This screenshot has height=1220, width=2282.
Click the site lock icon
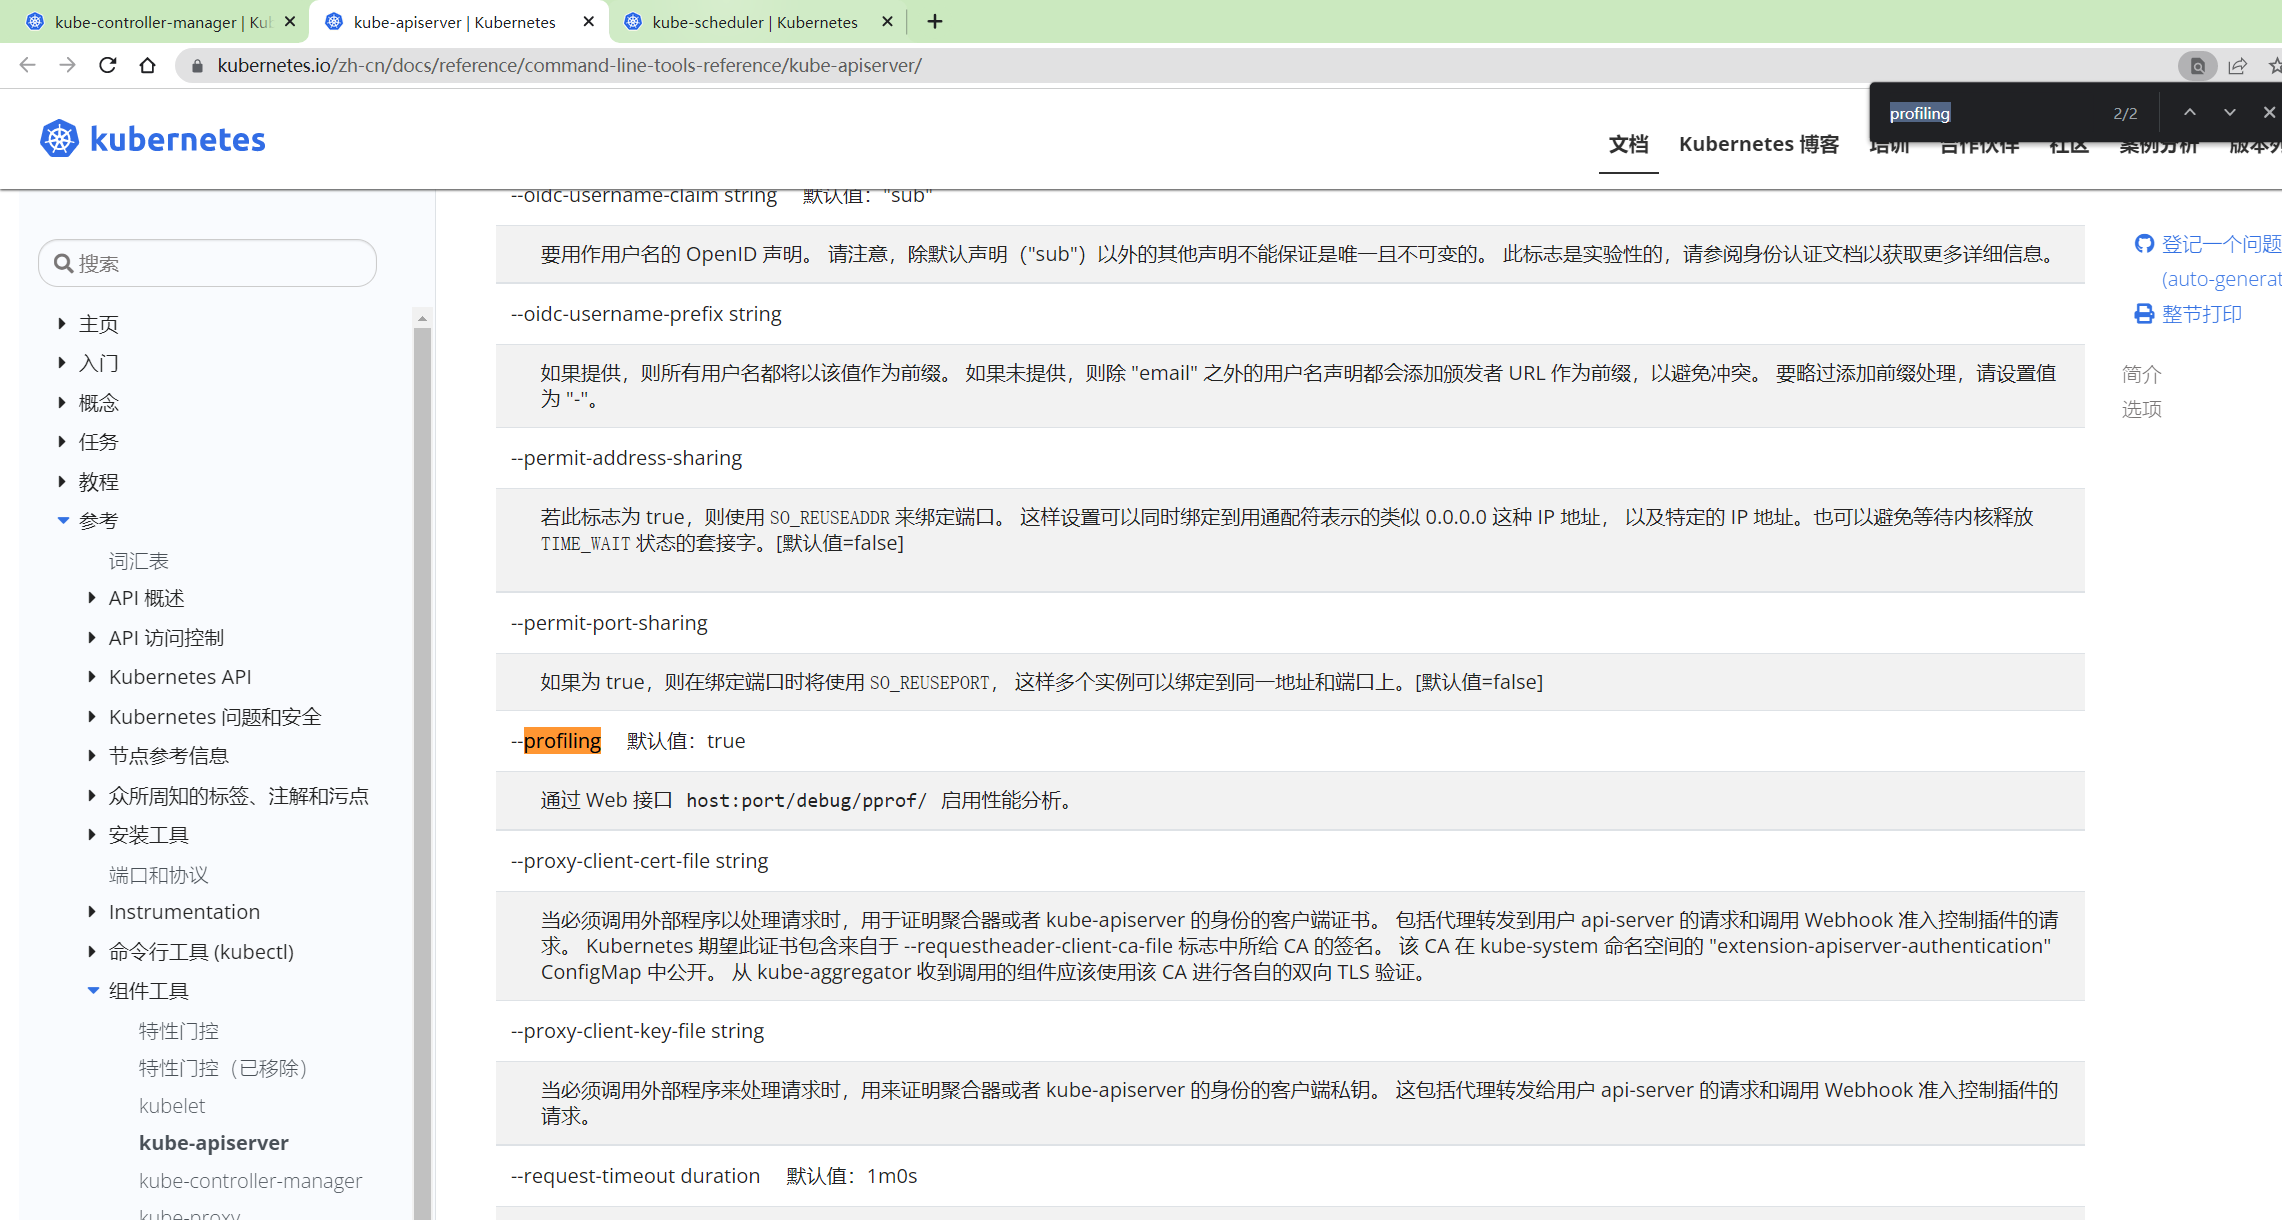point(197,66)
